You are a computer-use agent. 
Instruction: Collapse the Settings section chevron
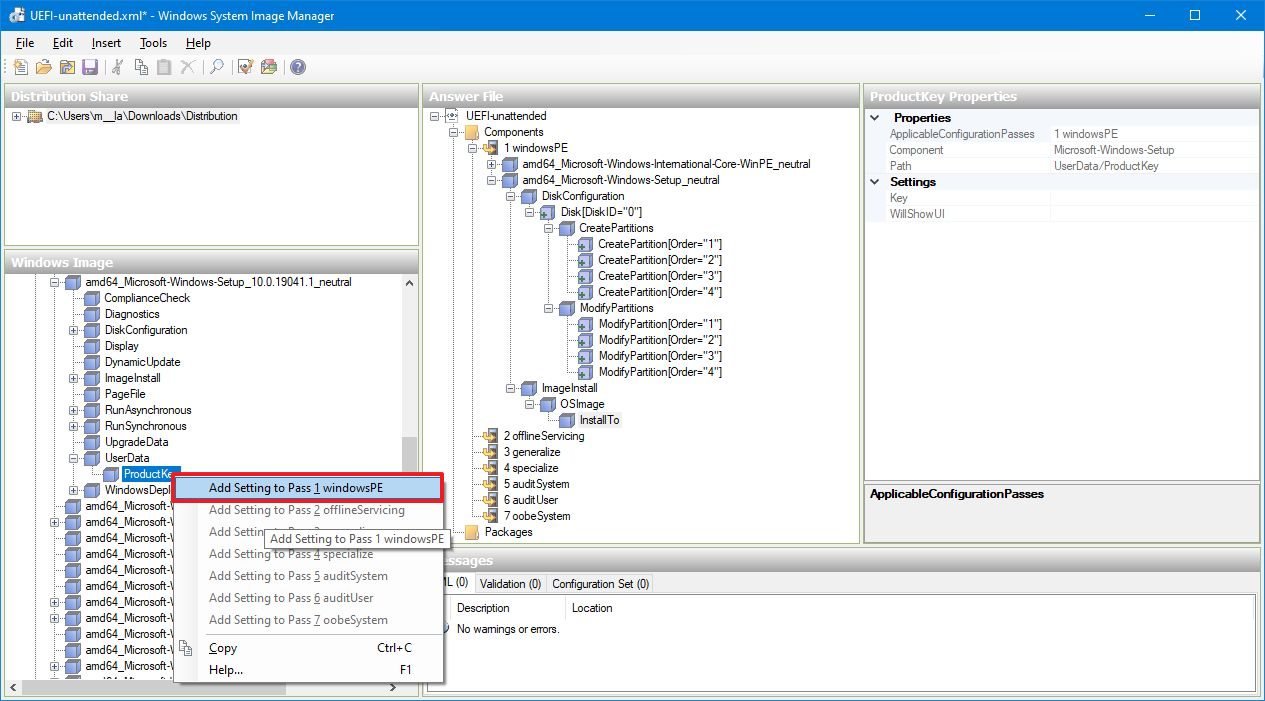[x=876, y=182]
